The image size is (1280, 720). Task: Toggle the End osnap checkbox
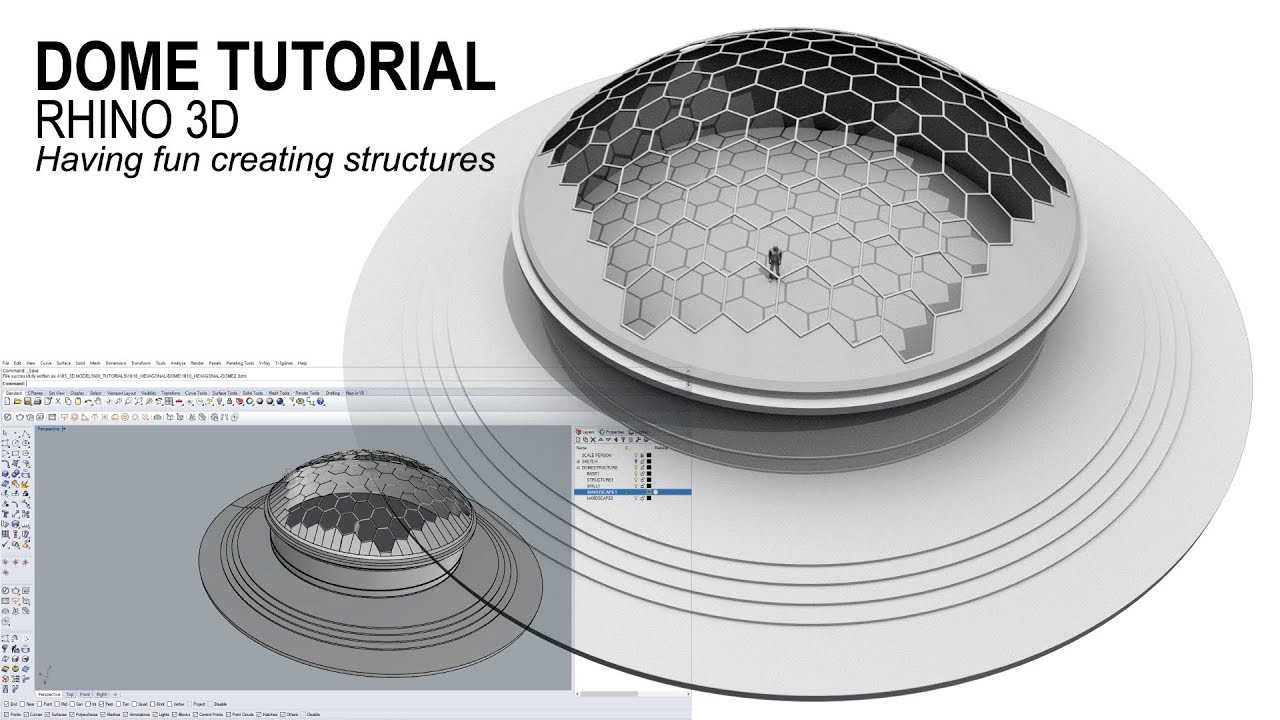pyautogui.click(x=6, y=704)
